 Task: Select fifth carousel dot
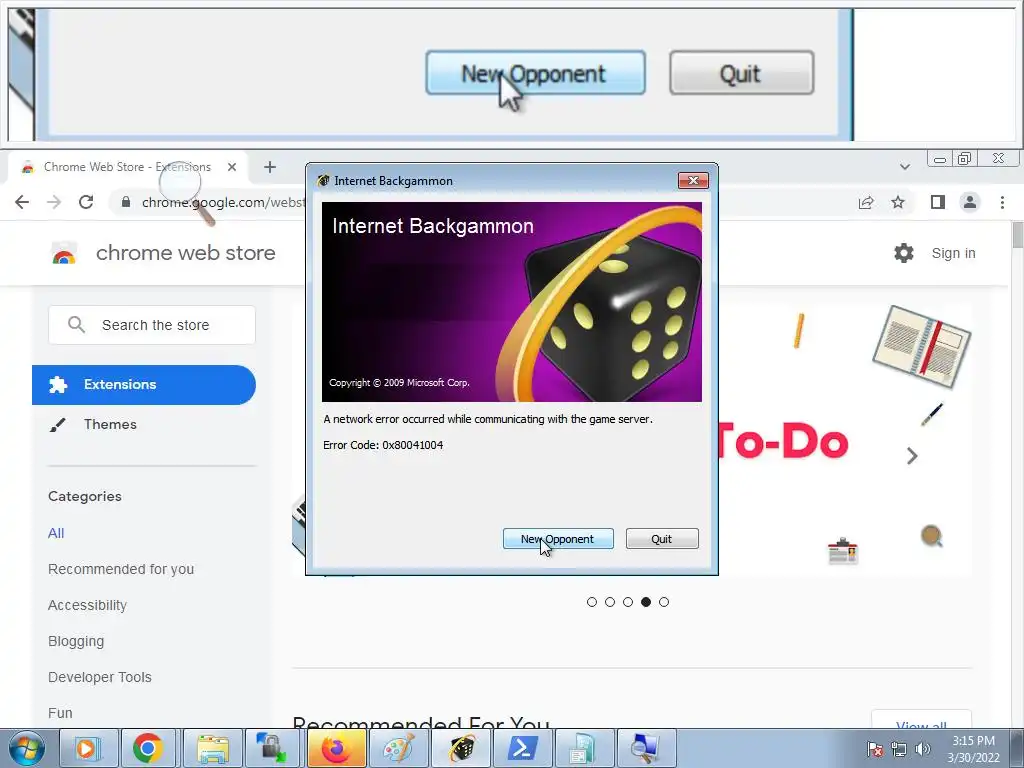[x=664, y=602]
